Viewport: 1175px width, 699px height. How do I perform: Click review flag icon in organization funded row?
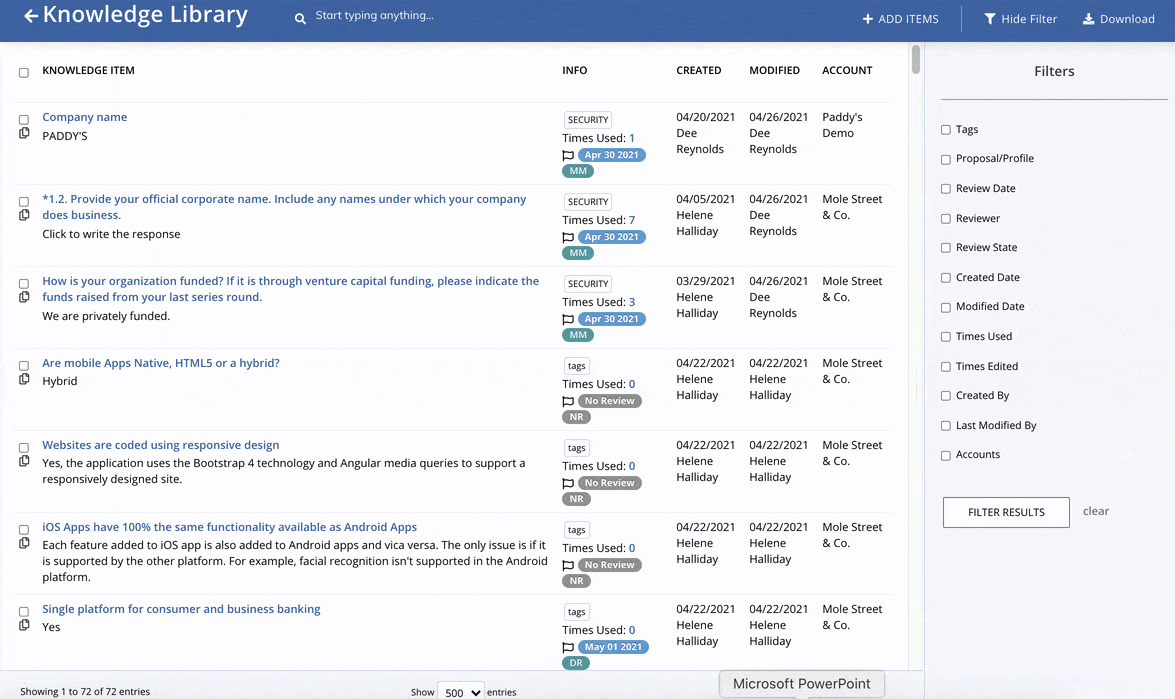point(568,320)
